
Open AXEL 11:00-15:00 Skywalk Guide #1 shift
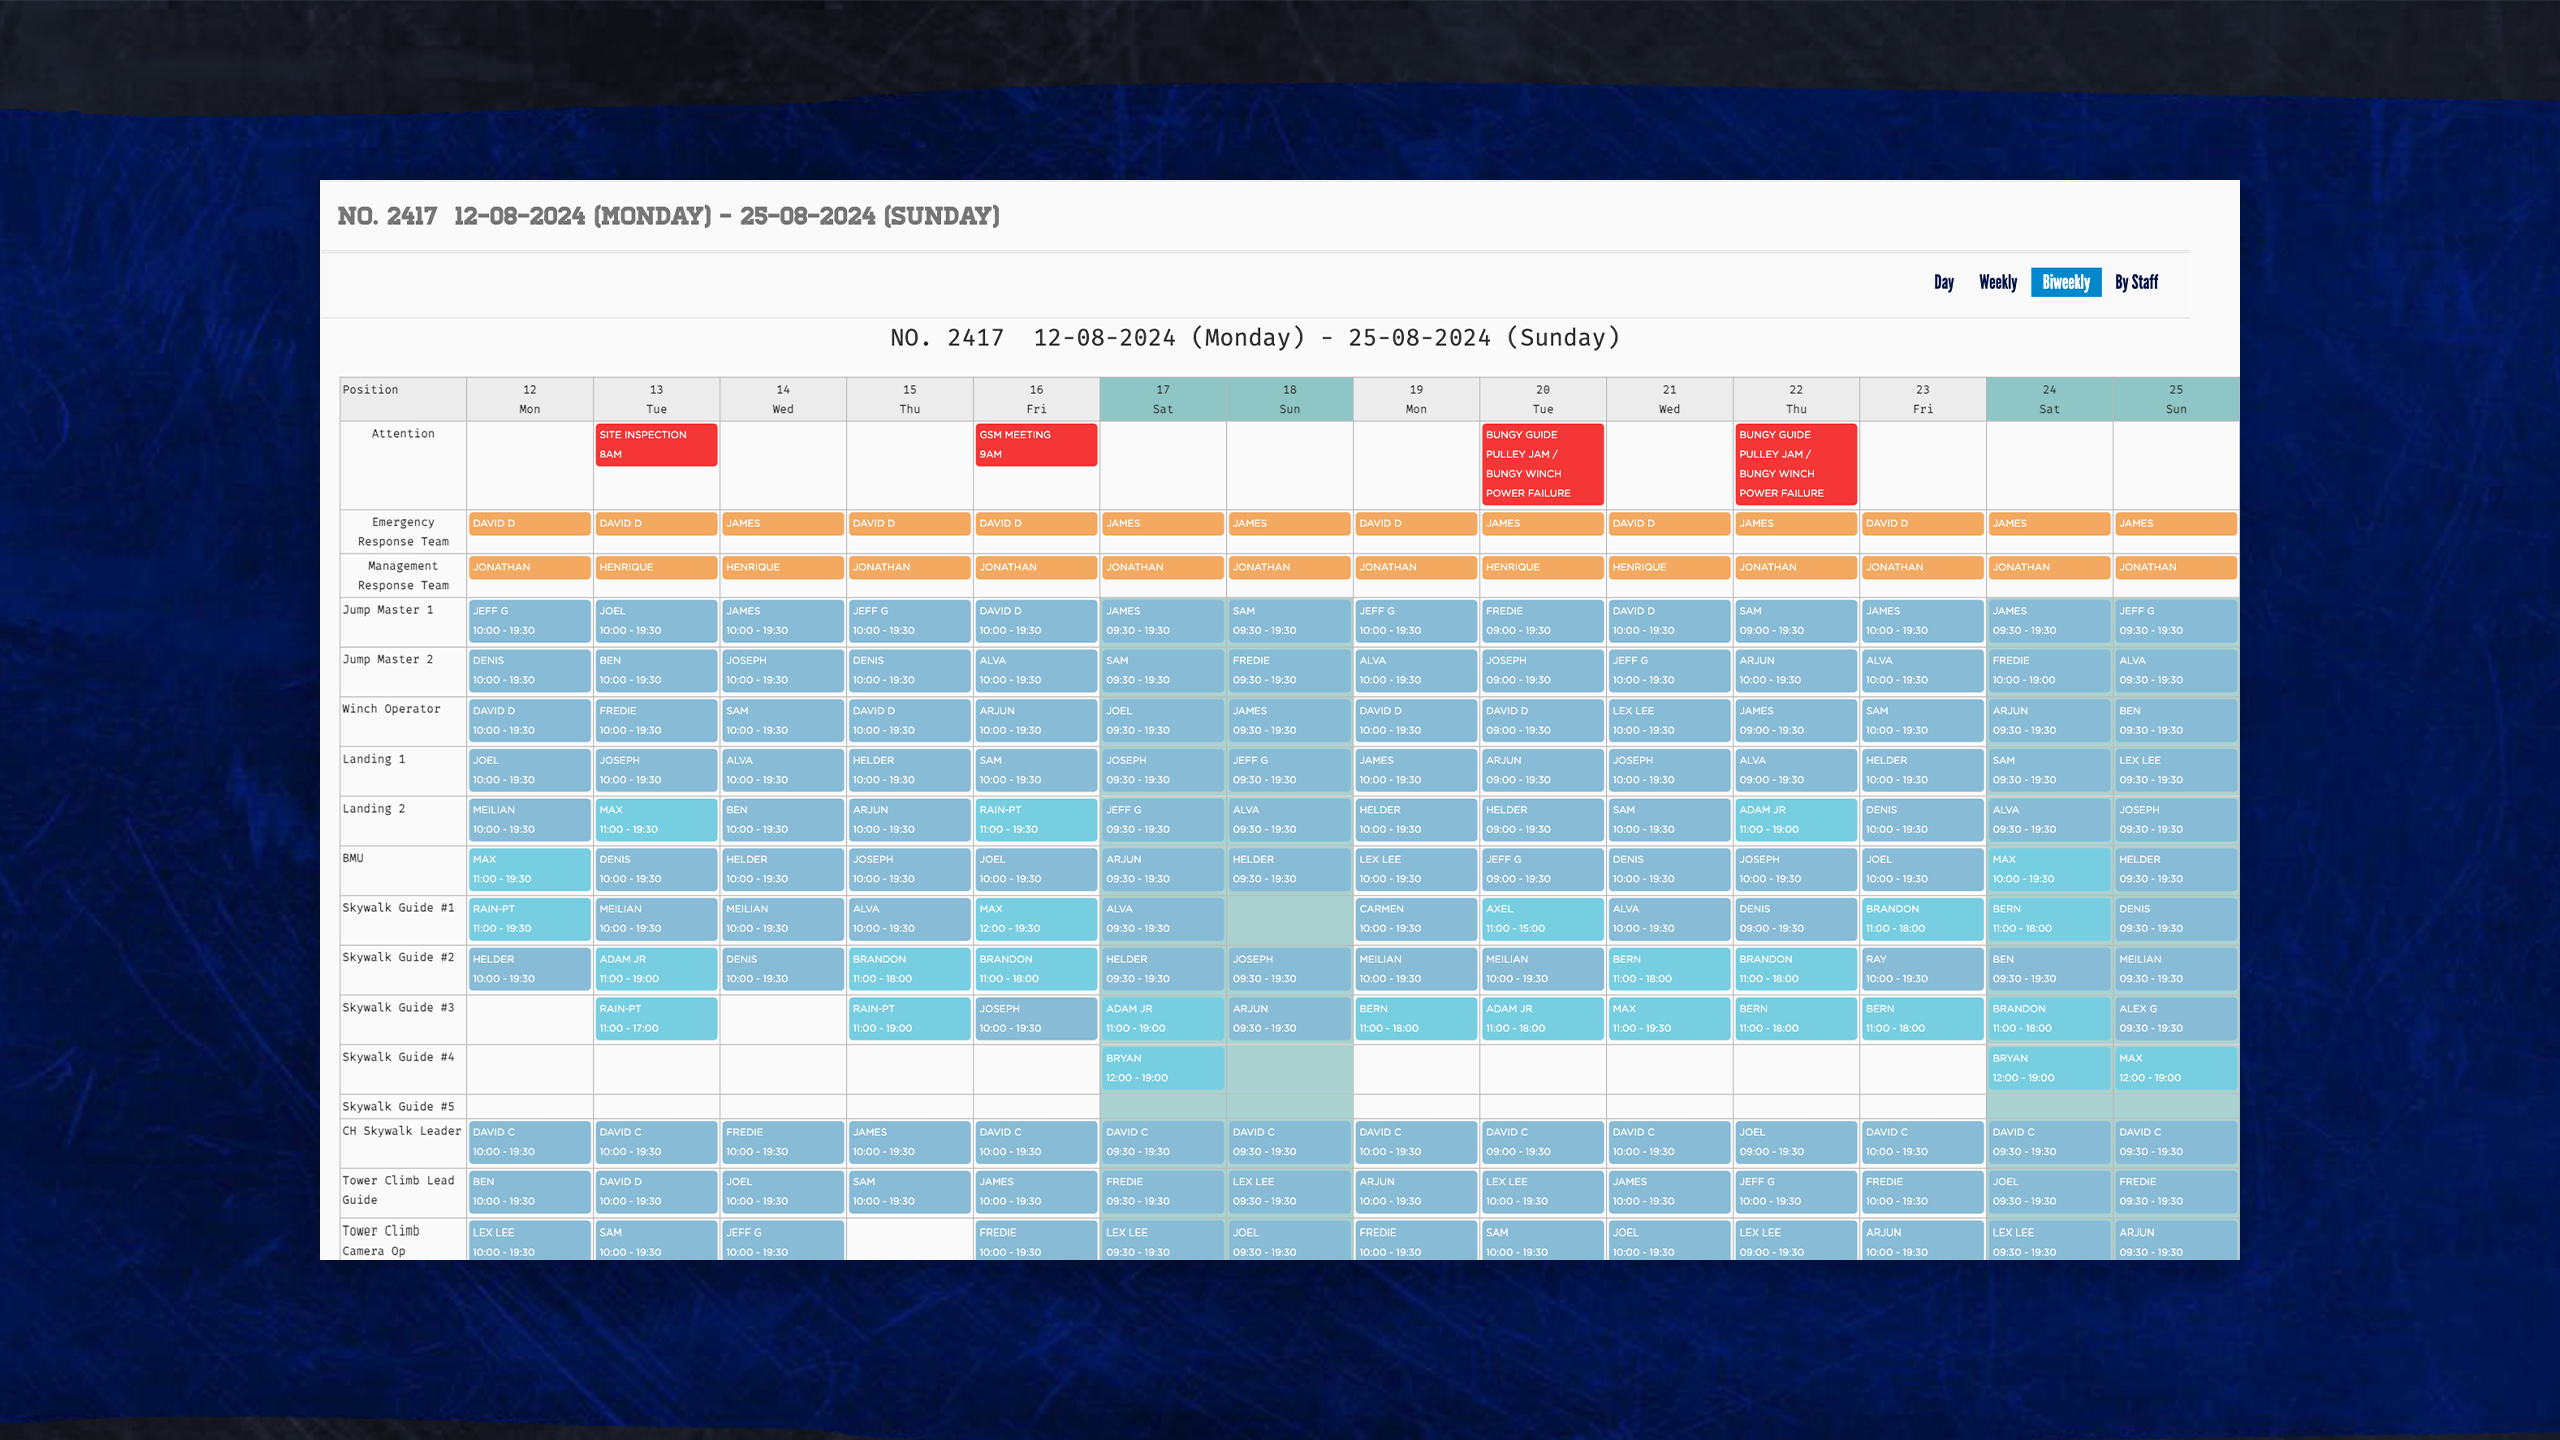[x=1542, y=918]
